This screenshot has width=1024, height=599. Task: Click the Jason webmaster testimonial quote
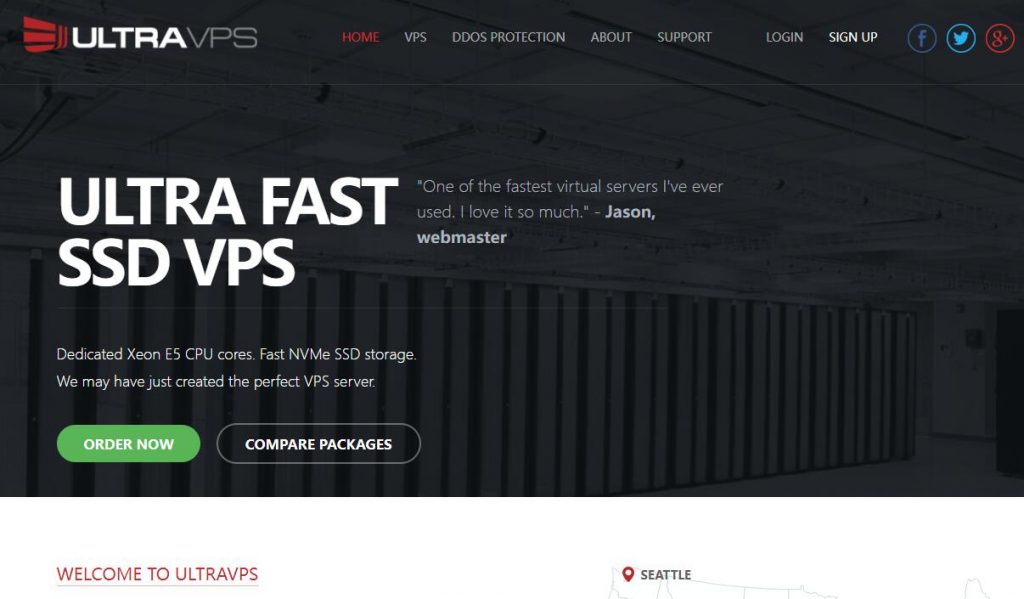pyautogui.click(x=570, y=212)
